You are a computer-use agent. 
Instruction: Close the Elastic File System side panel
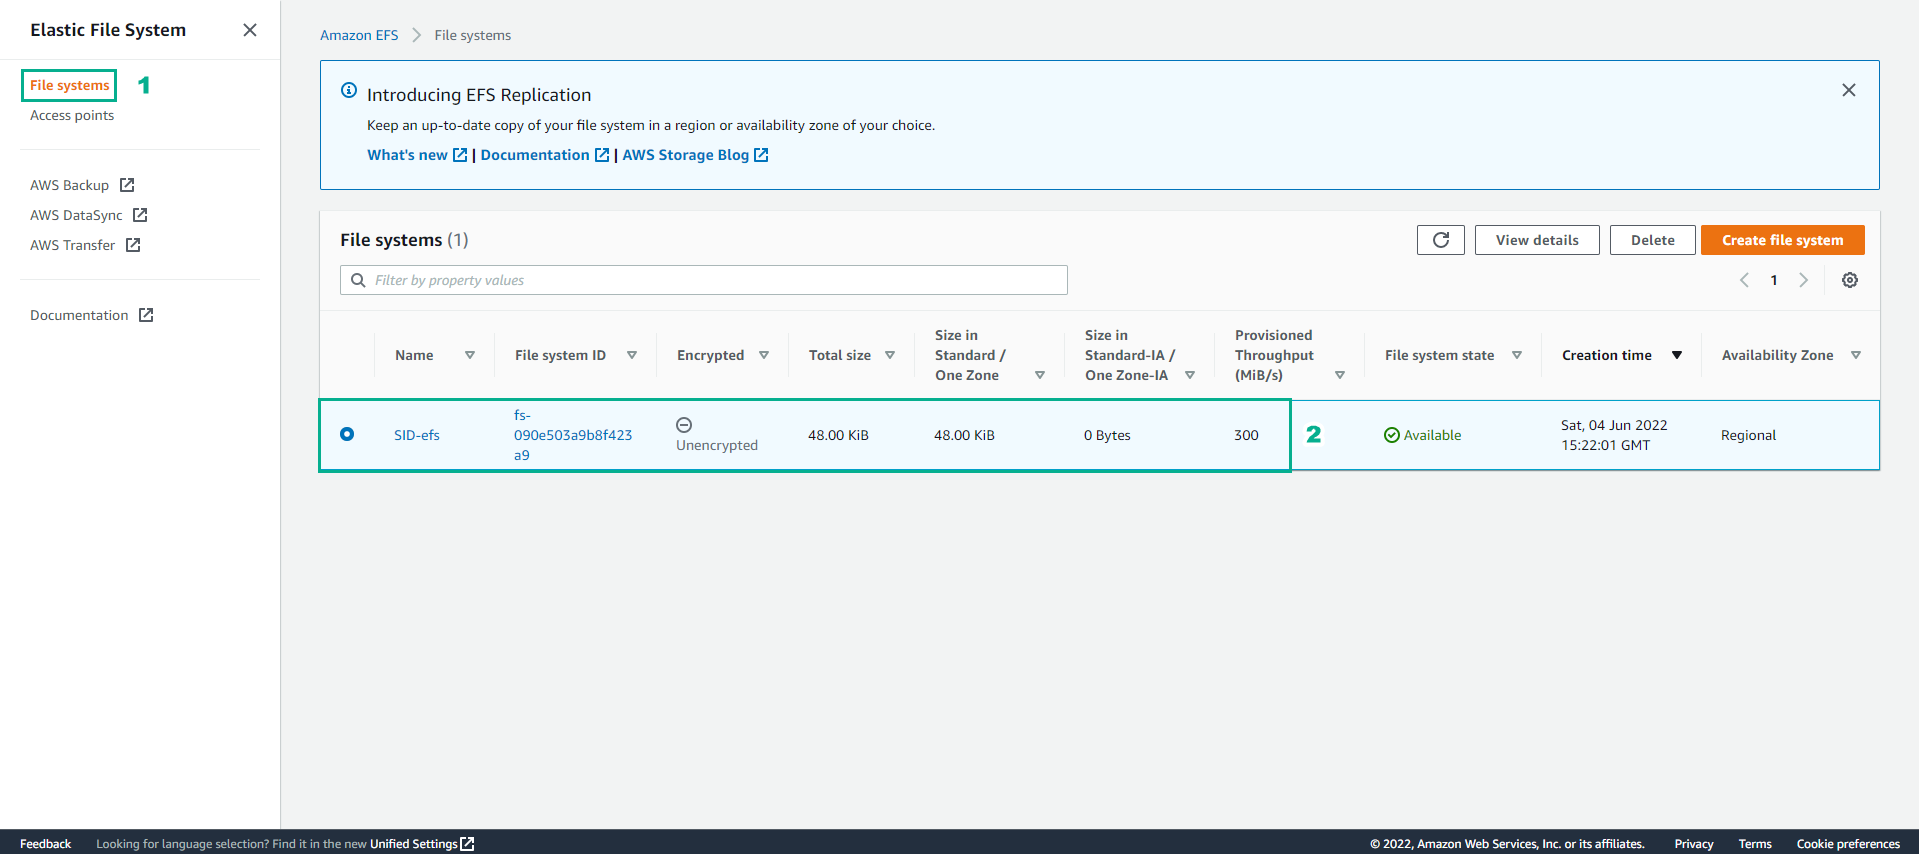click(x=250, y=30)
